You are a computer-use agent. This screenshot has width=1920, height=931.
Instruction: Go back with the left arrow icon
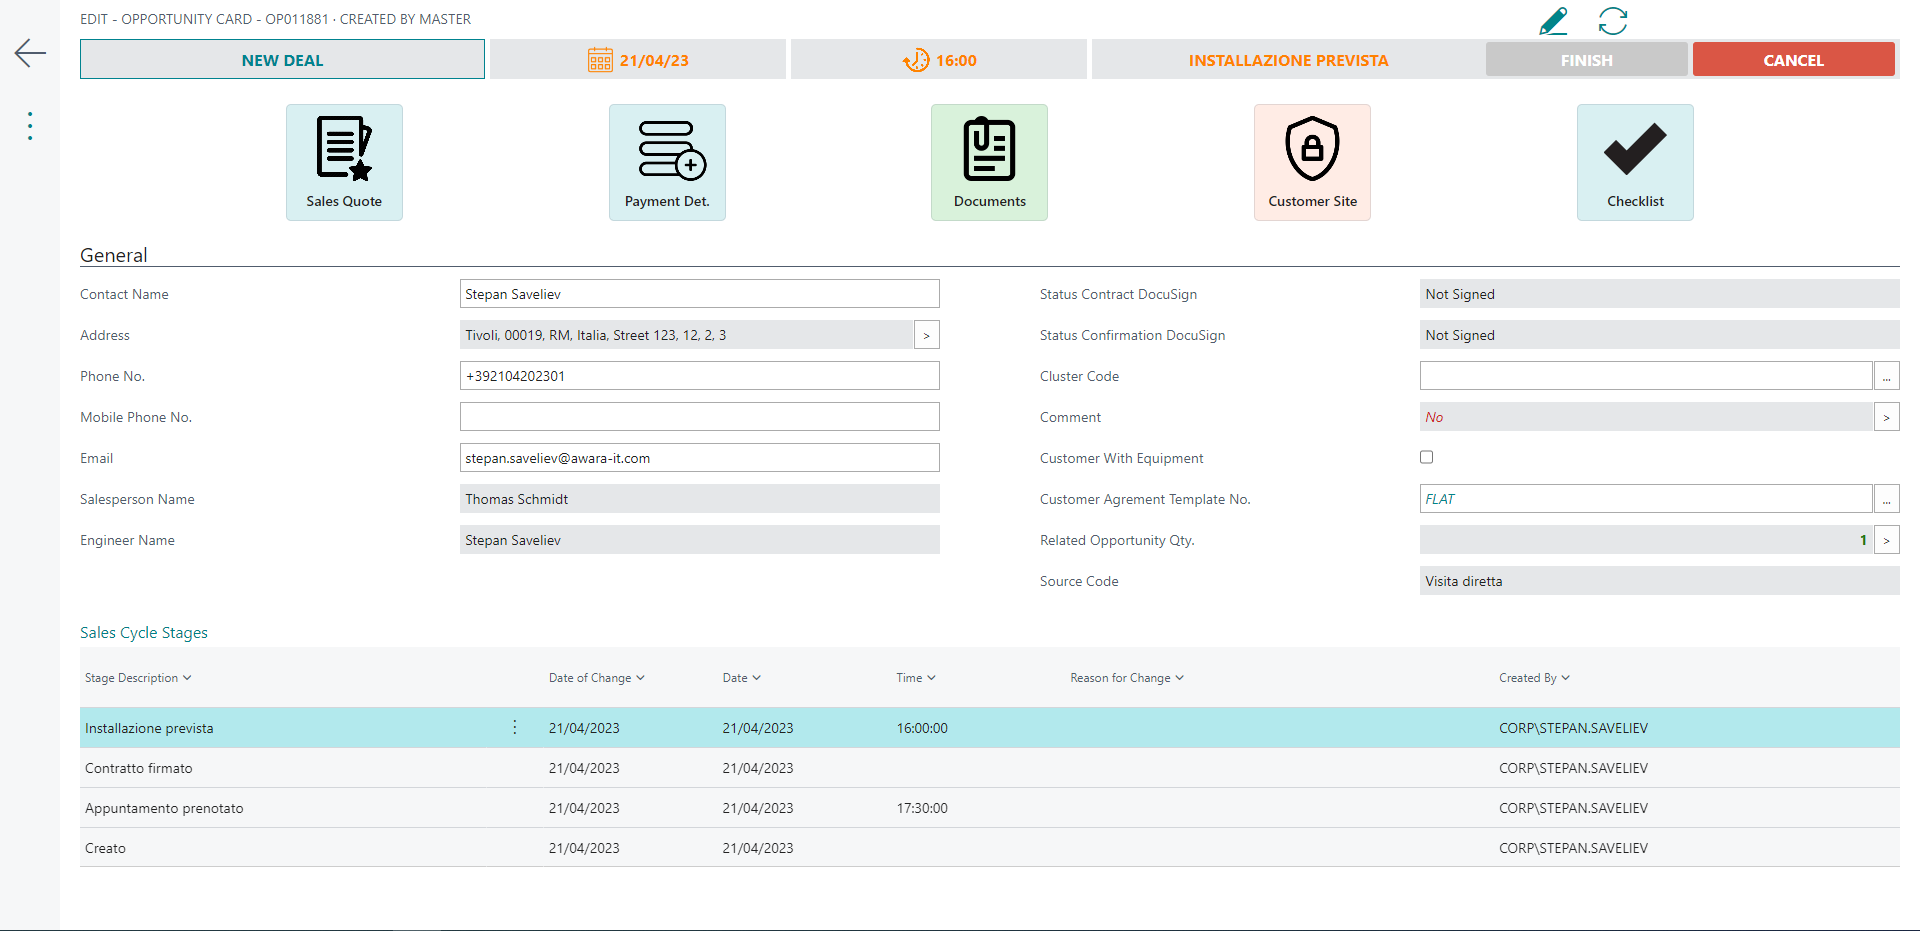click(30, 53)
